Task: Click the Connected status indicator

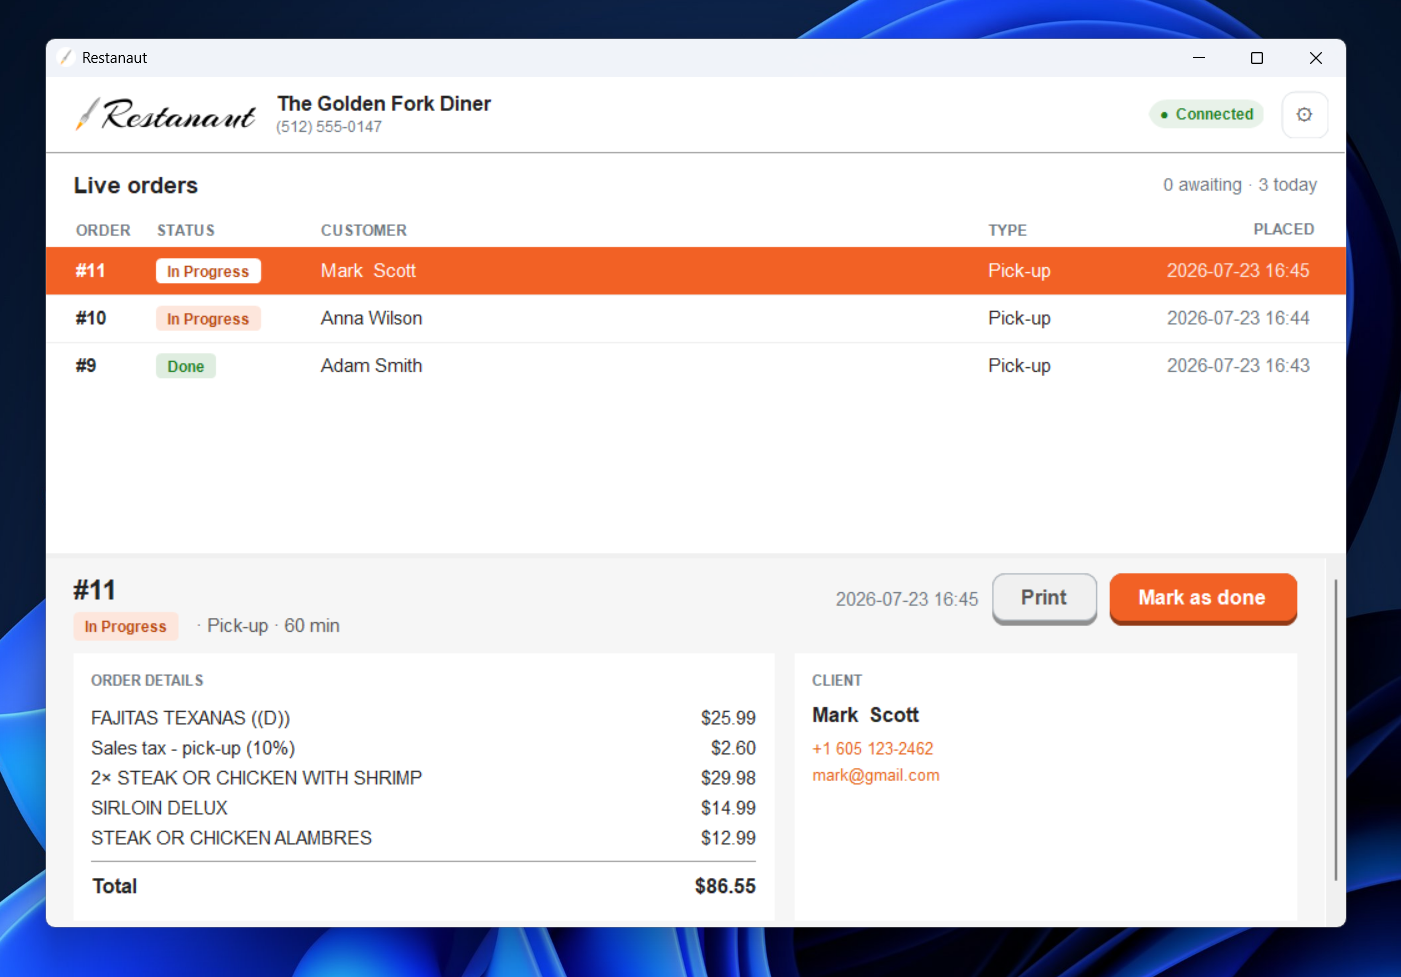Action: [1206, 114]
